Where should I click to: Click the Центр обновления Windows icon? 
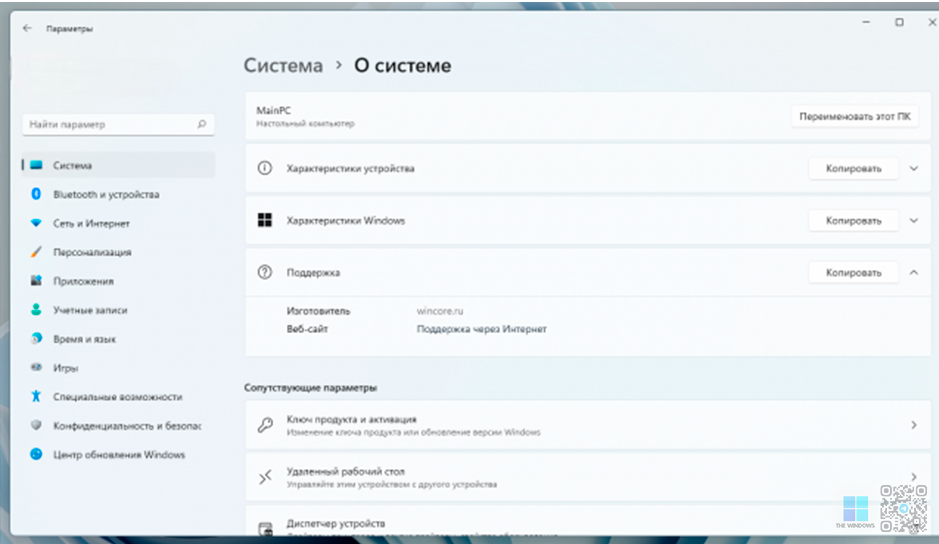click(37, 454)
